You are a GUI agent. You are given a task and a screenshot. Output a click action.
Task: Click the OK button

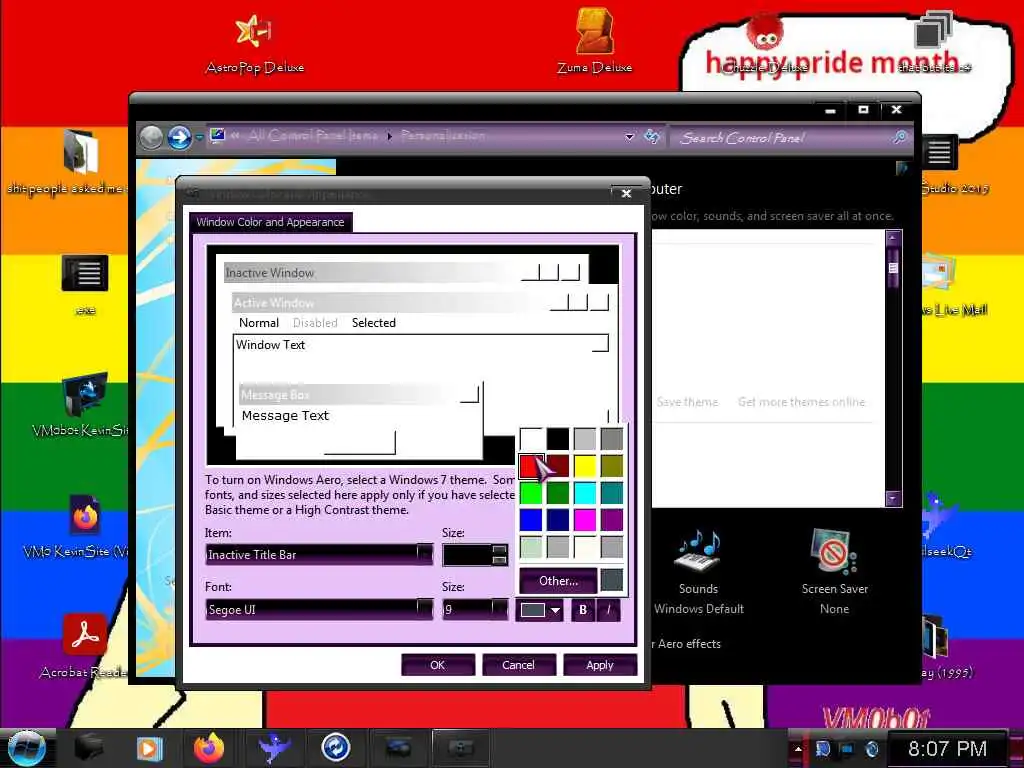pos(438,665)
